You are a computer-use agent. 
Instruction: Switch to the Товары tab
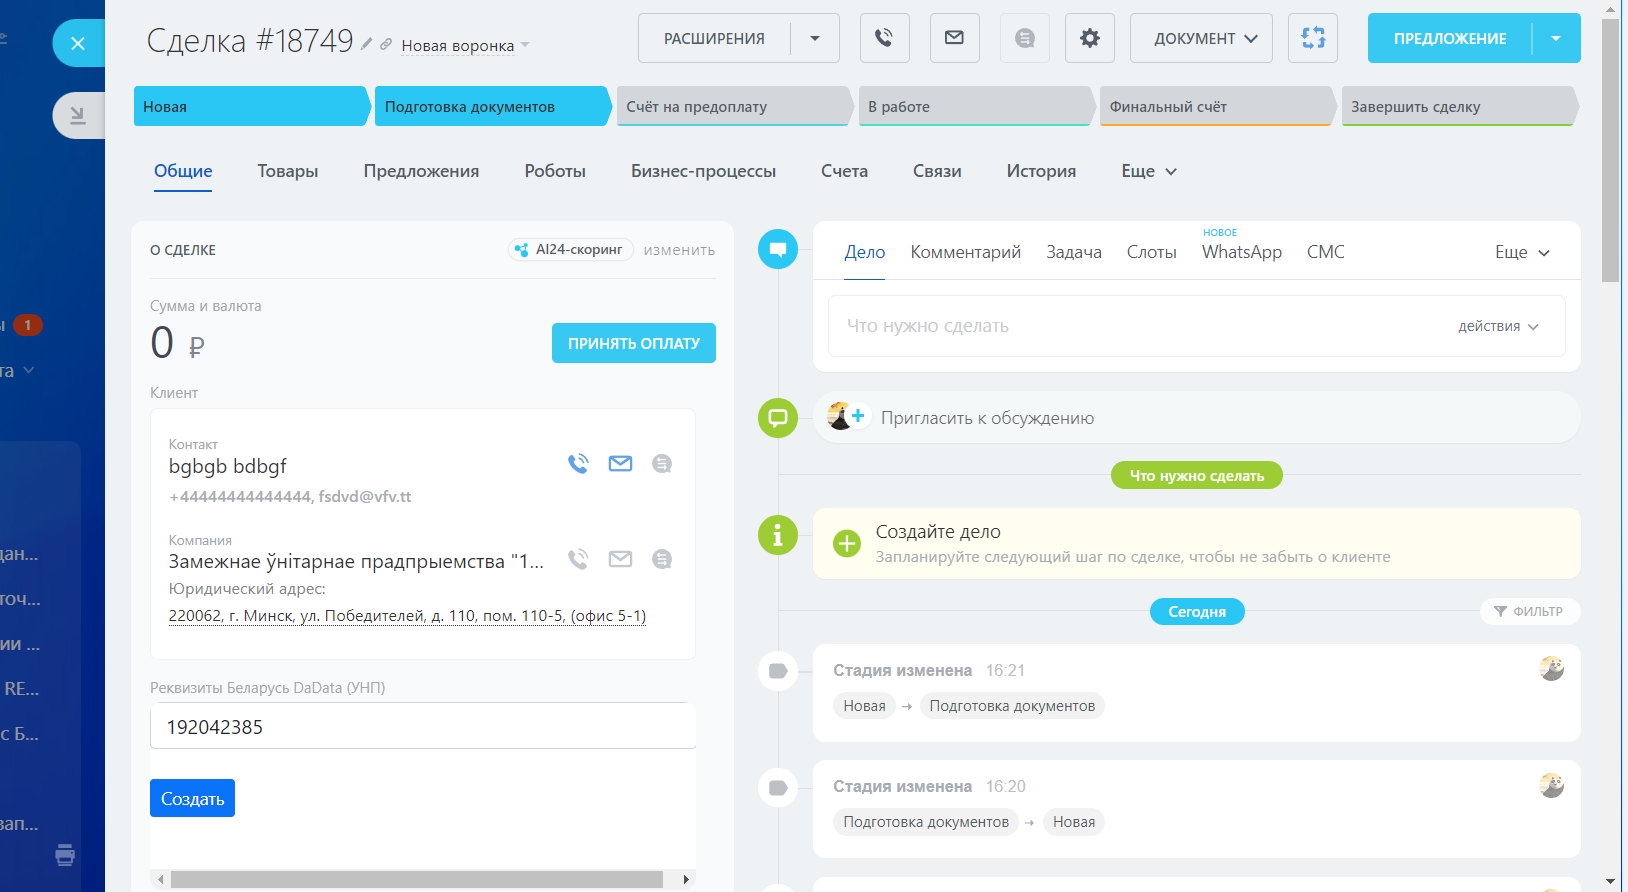coord(288,171)
